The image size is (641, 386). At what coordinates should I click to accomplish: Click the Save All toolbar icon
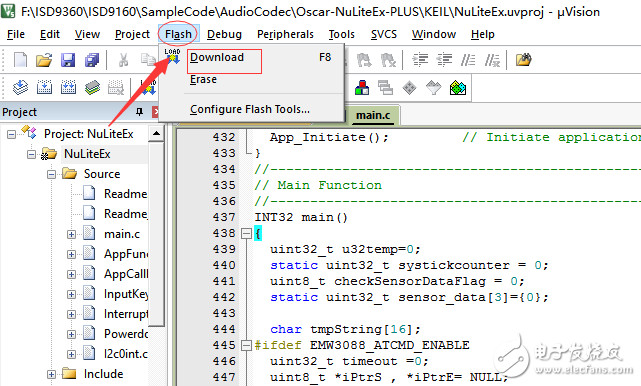pyautogui.click(x=92, y=60)
